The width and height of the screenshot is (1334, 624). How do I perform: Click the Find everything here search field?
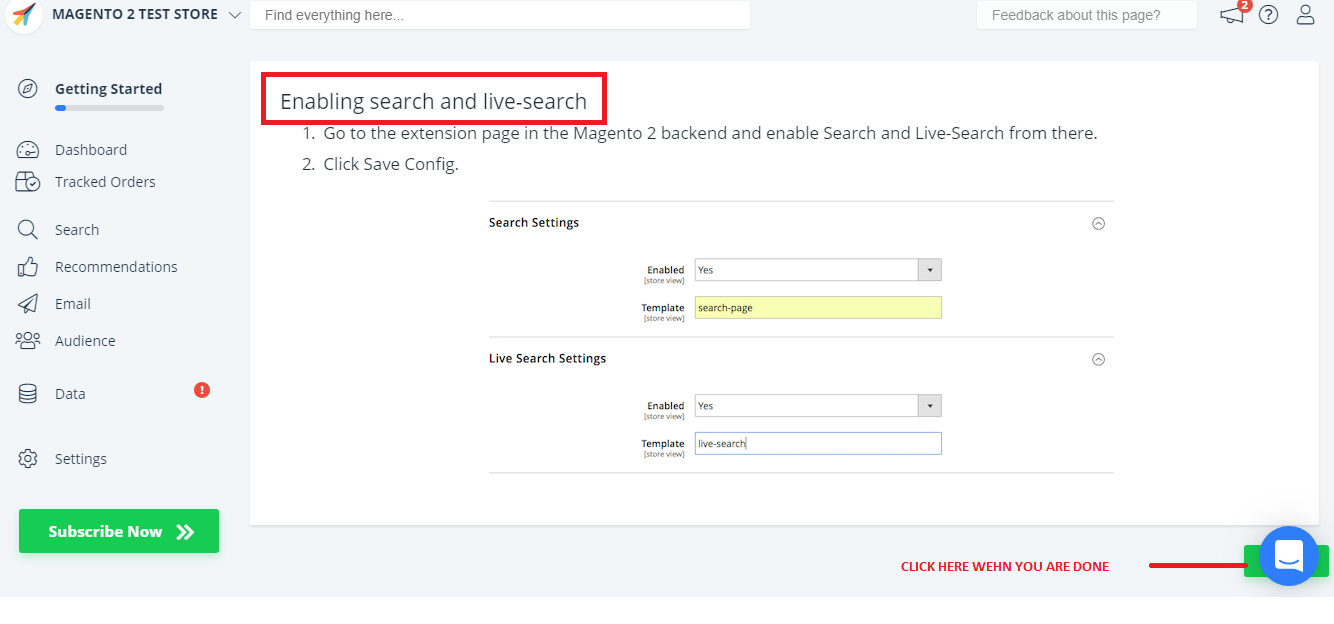(499, 15)
